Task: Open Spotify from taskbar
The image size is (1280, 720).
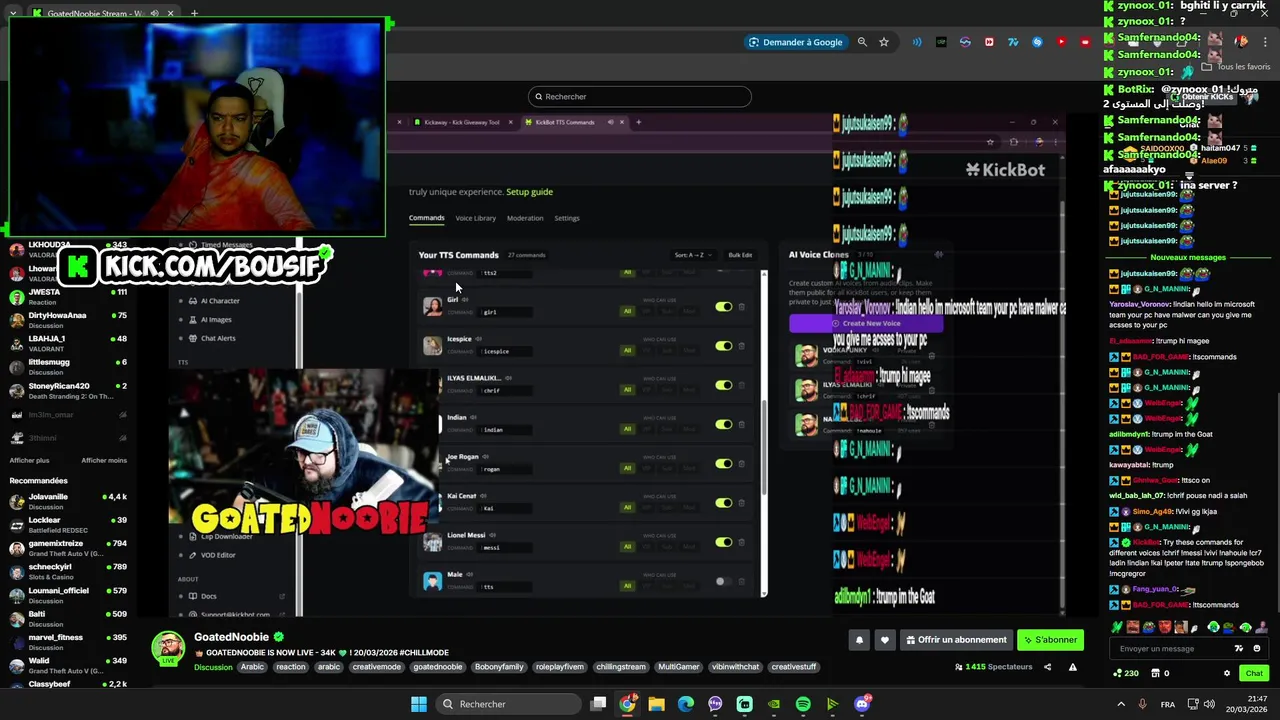Action: tap(803, 704)
